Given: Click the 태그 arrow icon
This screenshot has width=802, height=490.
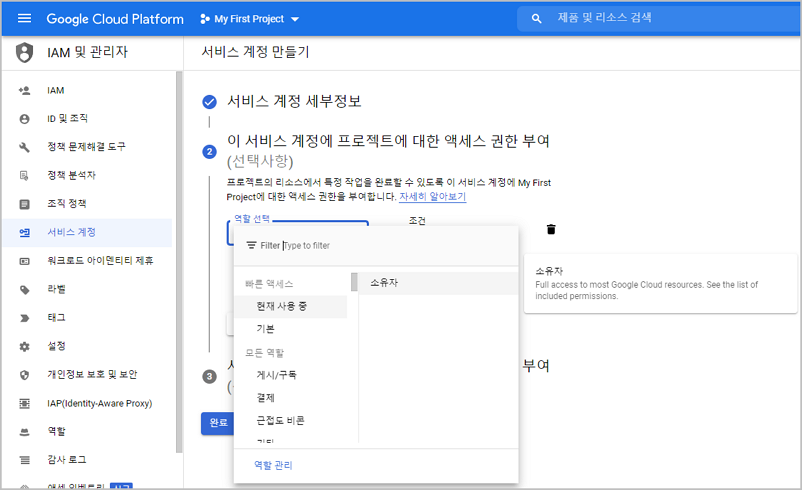Looking at the screenshot, I should (24, 318).
